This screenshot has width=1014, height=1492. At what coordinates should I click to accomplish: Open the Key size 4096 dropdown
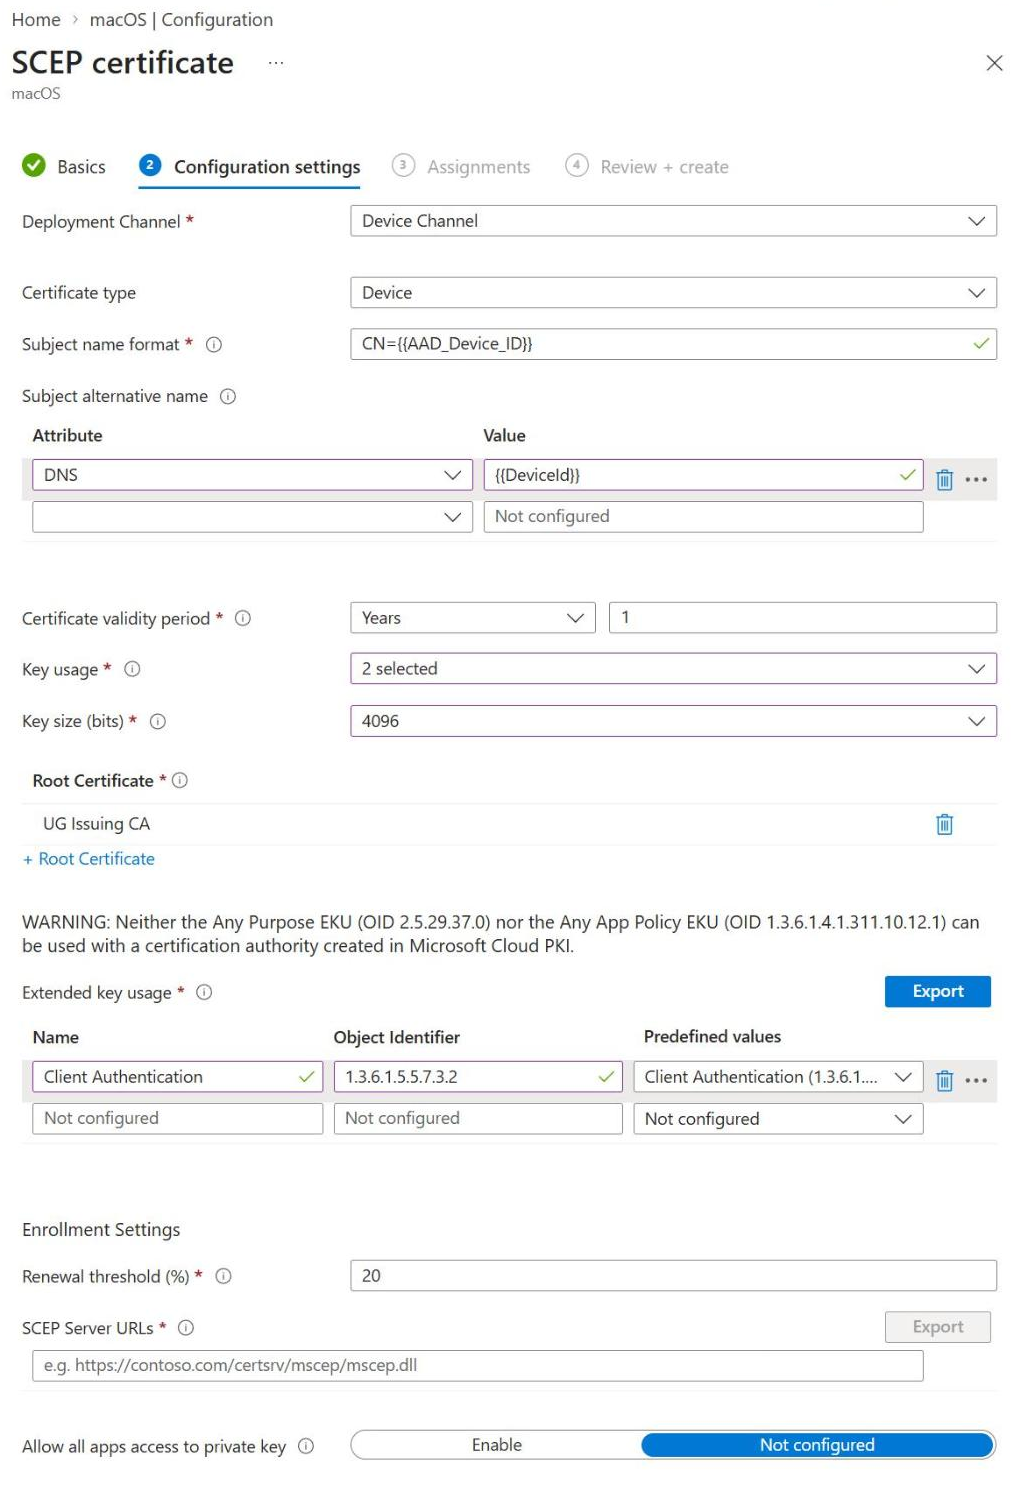coord(673,721)
